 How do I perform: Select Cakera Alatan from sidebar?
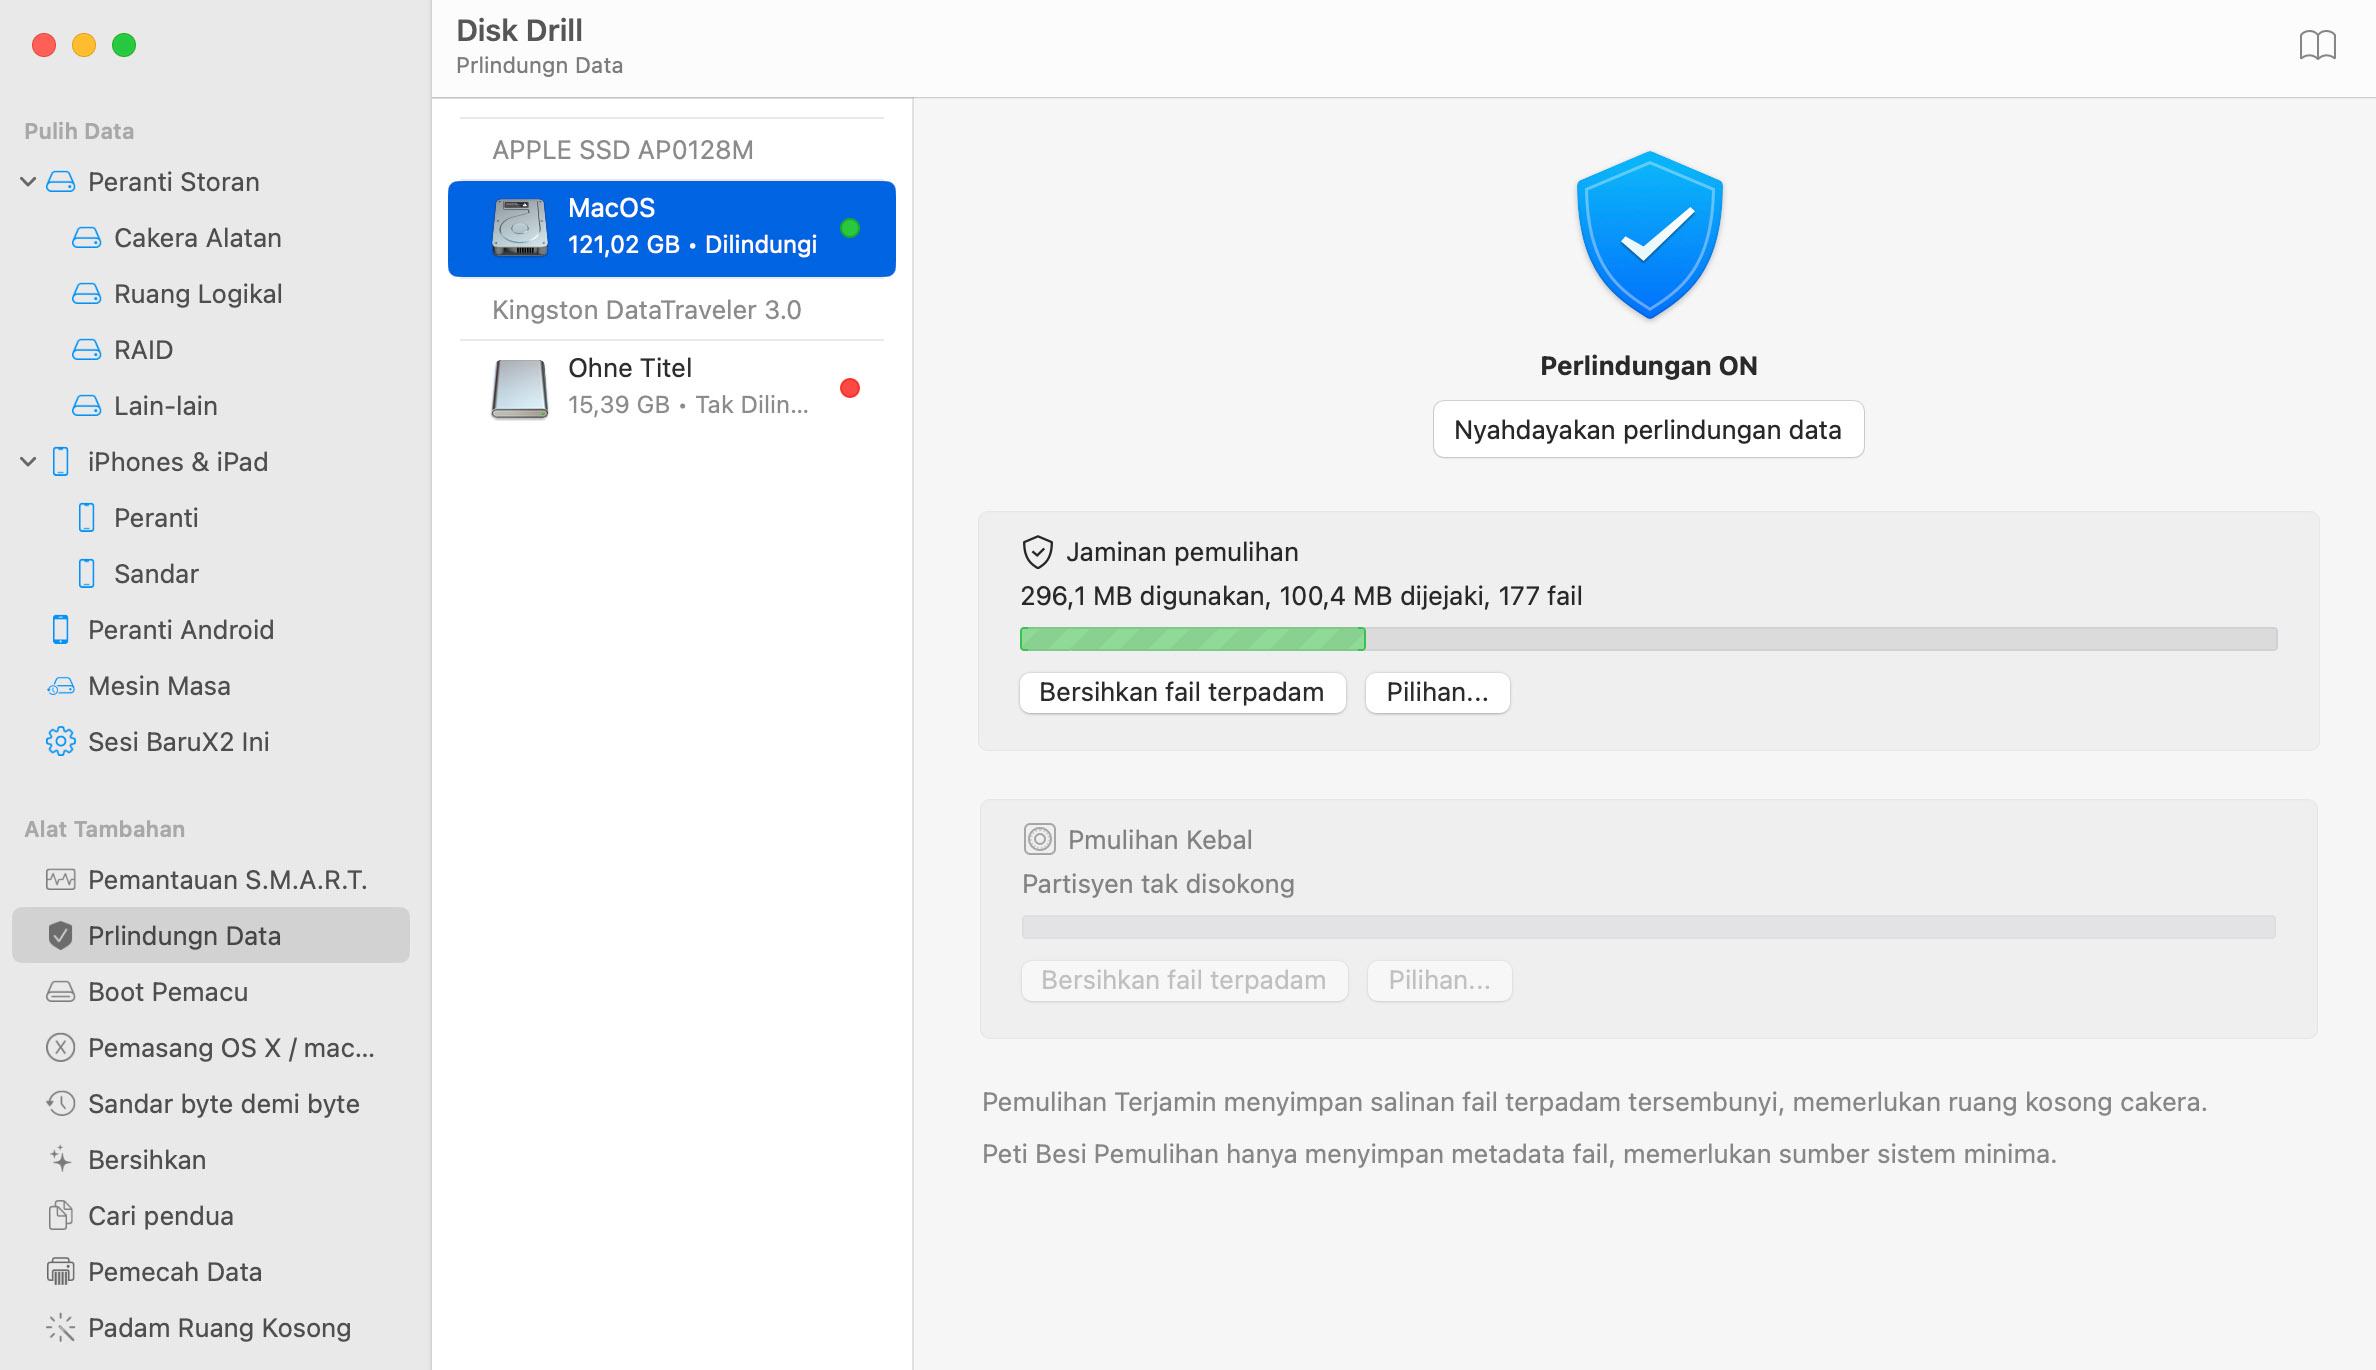199,236
